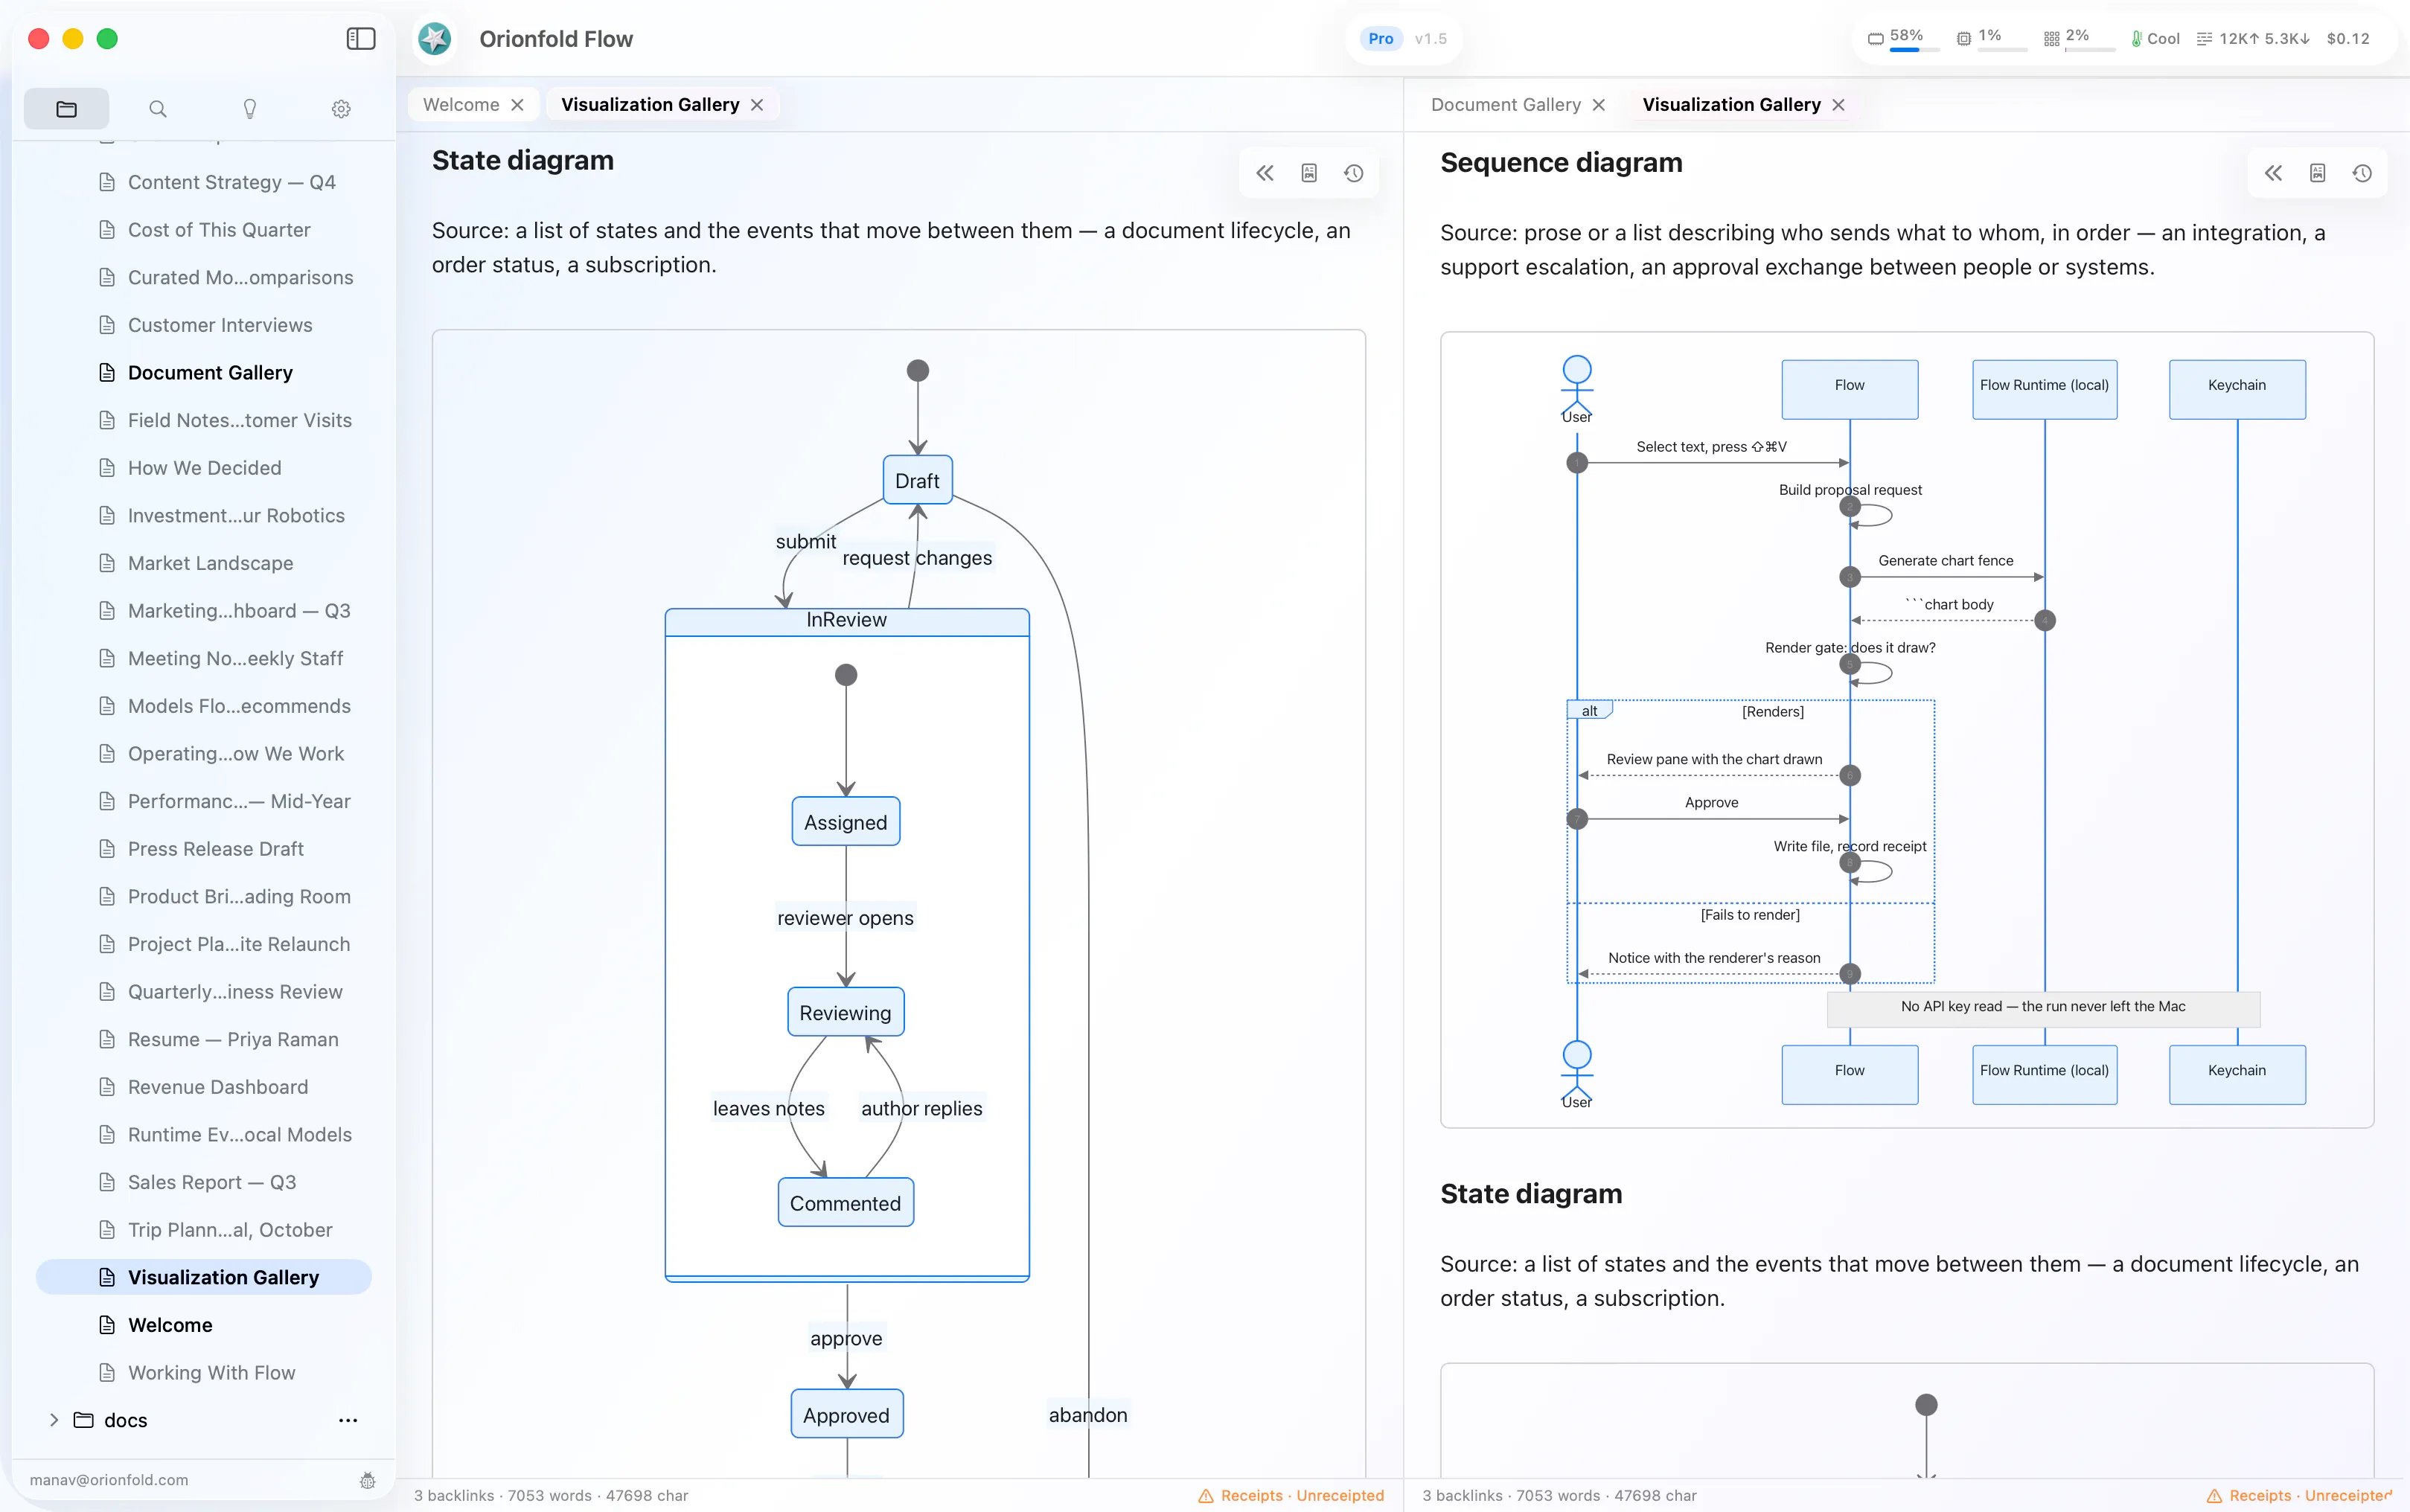
Task: Close the Document Gallery tab
Action: tap(1599, 105)
